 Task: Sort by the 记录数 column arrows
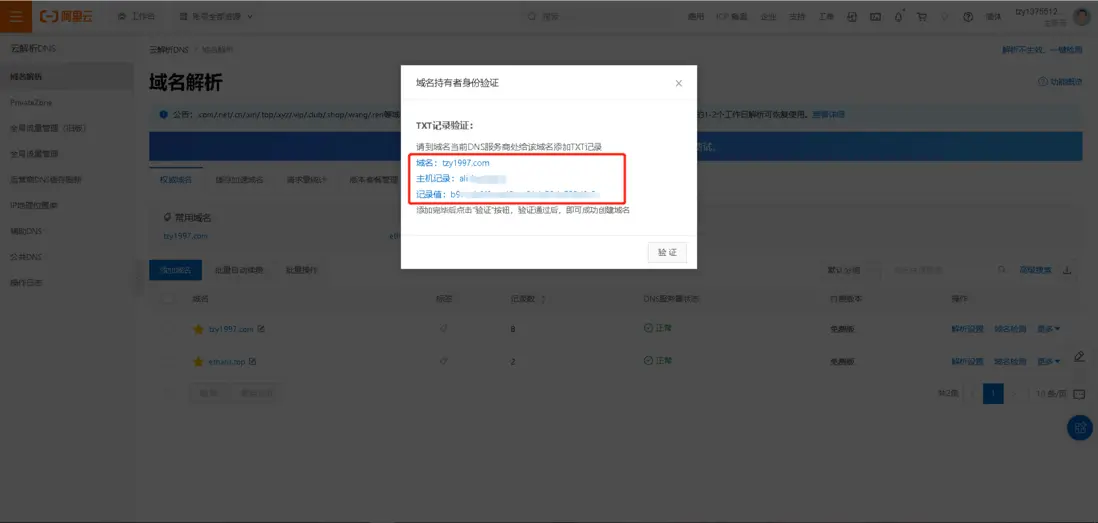[543, 300]
